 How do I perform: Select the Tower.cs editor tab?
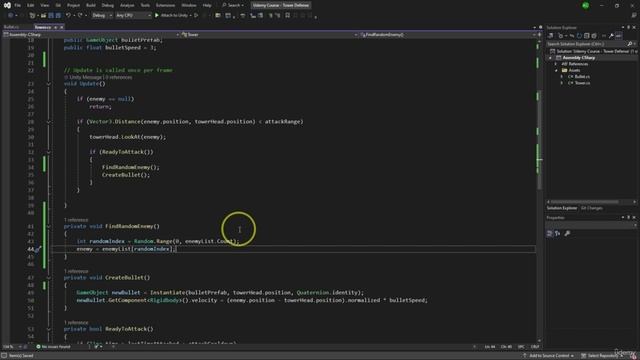(42, 27)
